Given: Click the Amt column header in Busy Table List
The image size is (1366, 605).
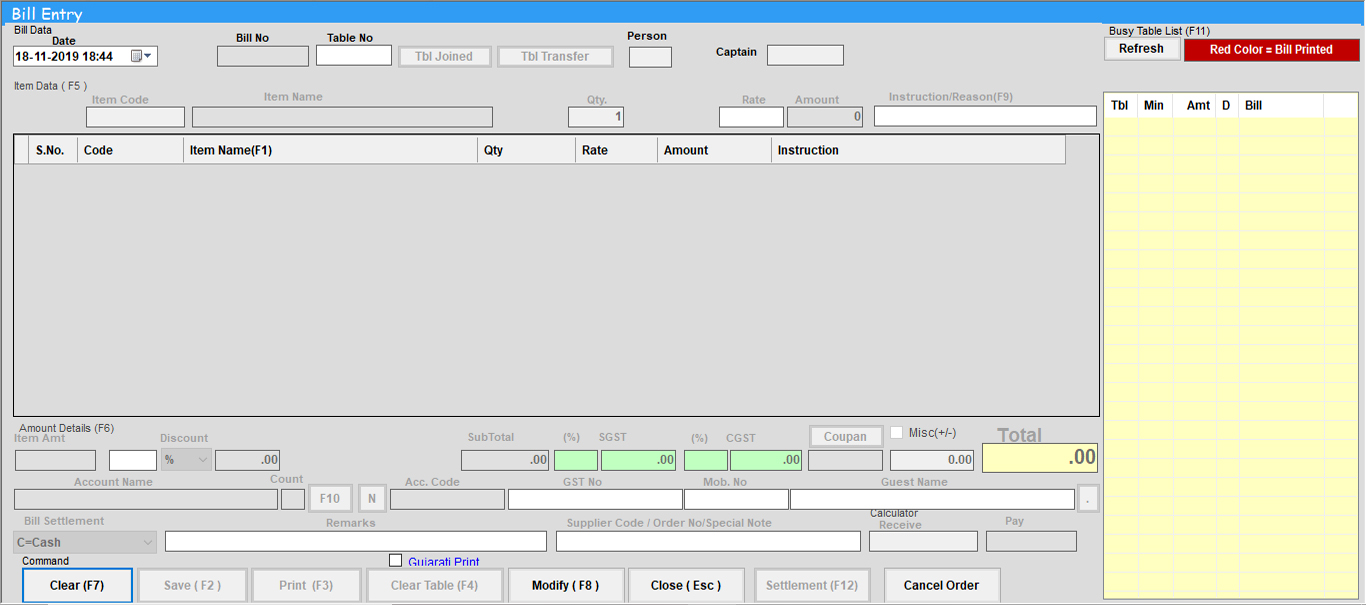Looking at the screenshot, I should tap(1197, 105).
